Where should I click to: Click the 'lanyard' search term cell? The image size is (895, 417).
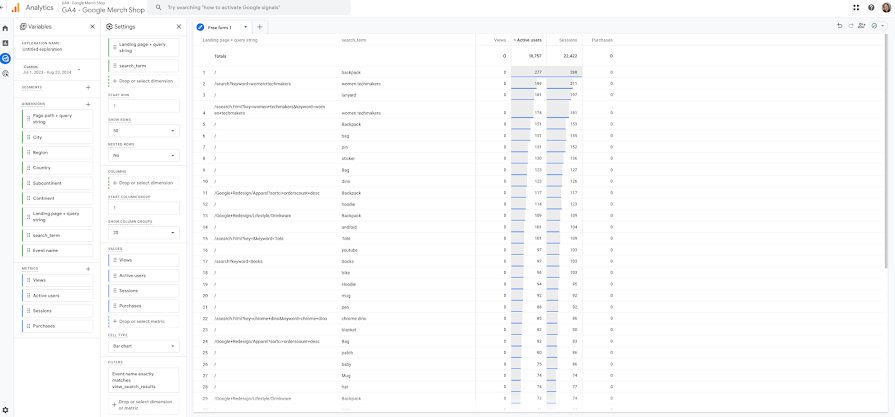point(348,95)
